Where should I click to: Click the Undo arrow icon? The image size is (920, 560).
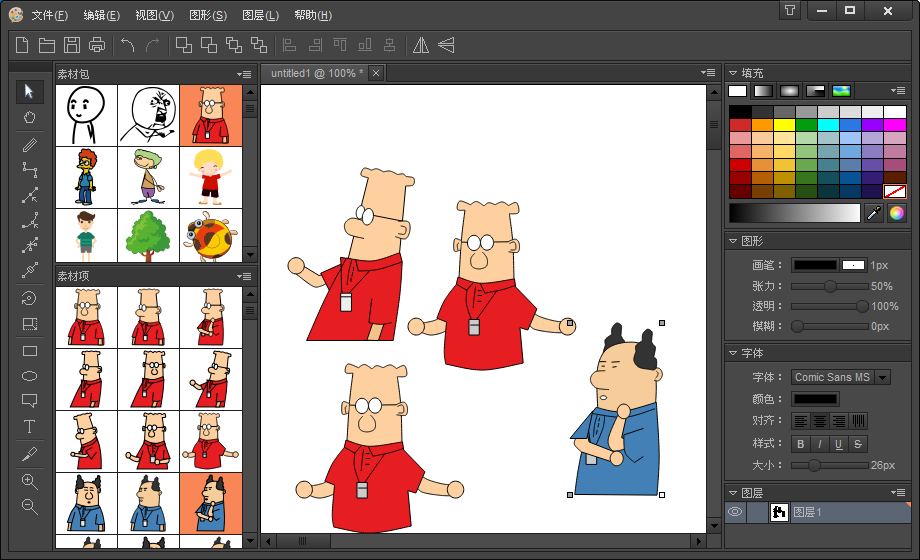pyautogui.click(x=127, y=45)
